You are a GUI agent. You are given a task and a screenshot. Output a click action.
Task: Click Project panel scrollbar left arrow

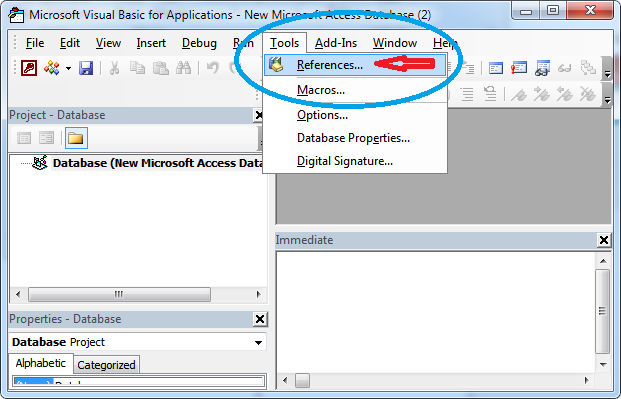(x=18, y=294)
